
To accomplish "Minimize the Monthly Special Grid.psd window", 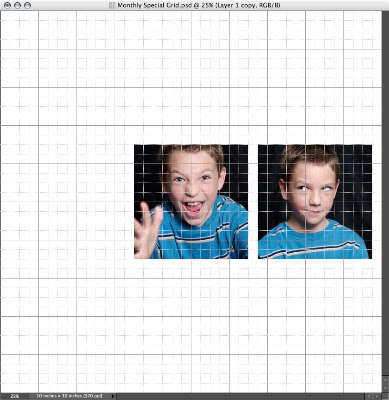I will pyautogui.click(x=17, y=5).
